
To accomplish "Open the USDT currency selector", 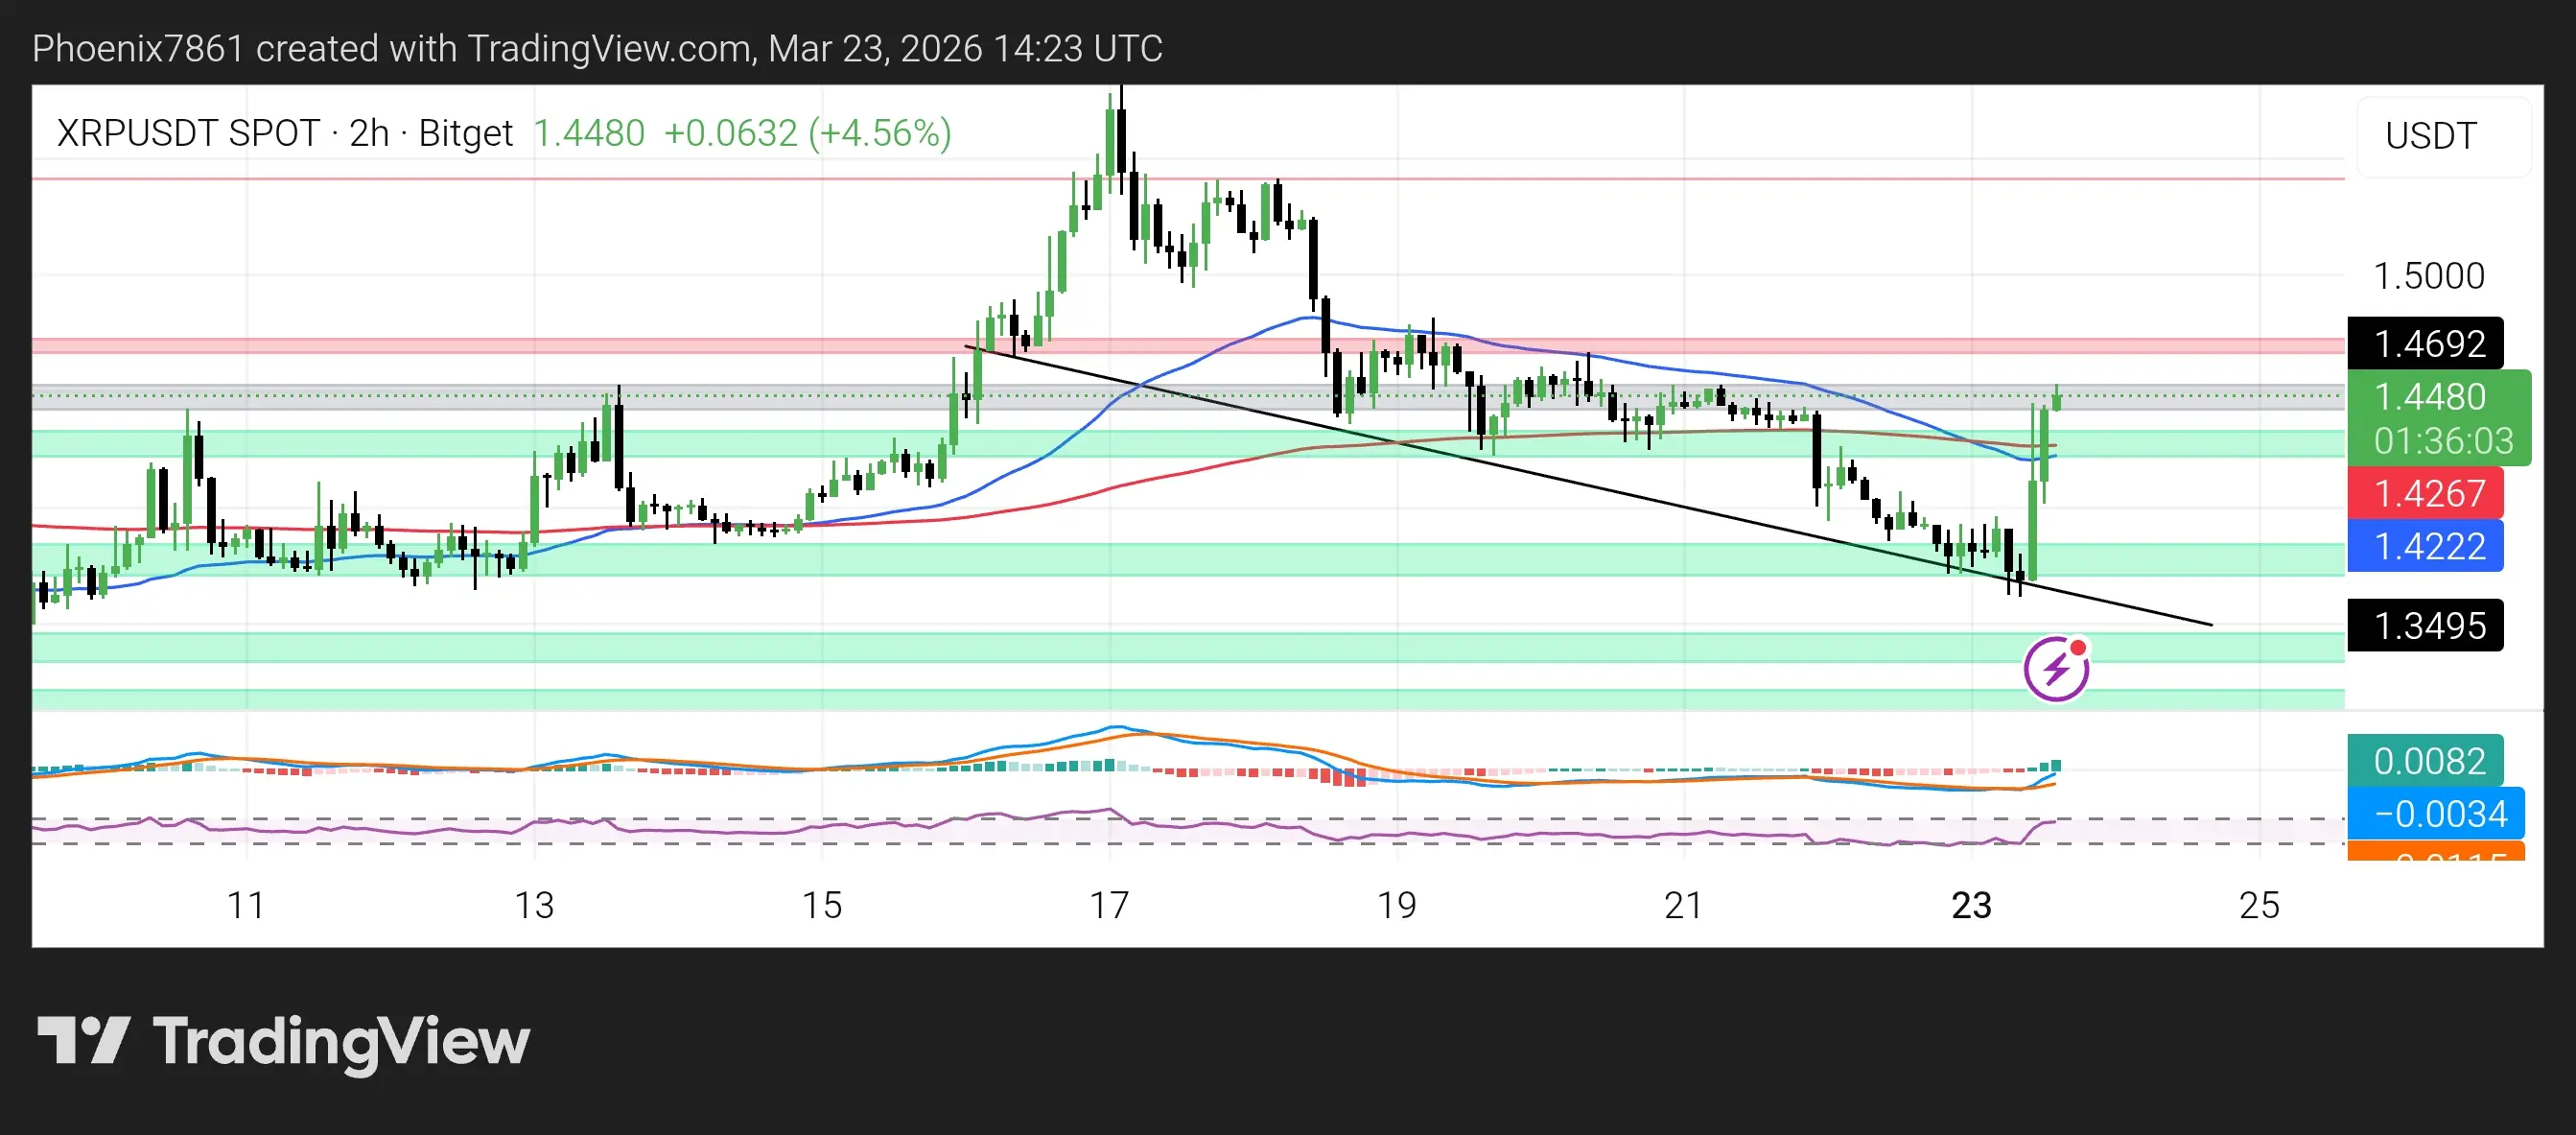I will tap(2430, 135).
